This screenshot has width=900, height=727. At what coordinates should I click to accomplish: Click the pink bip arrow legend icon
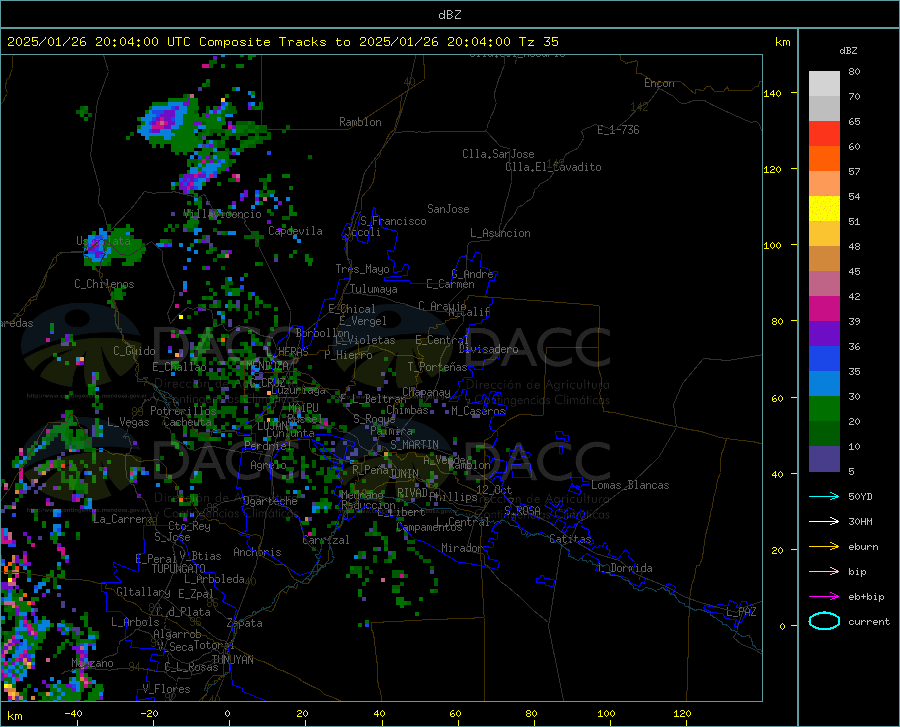(824, 572)
